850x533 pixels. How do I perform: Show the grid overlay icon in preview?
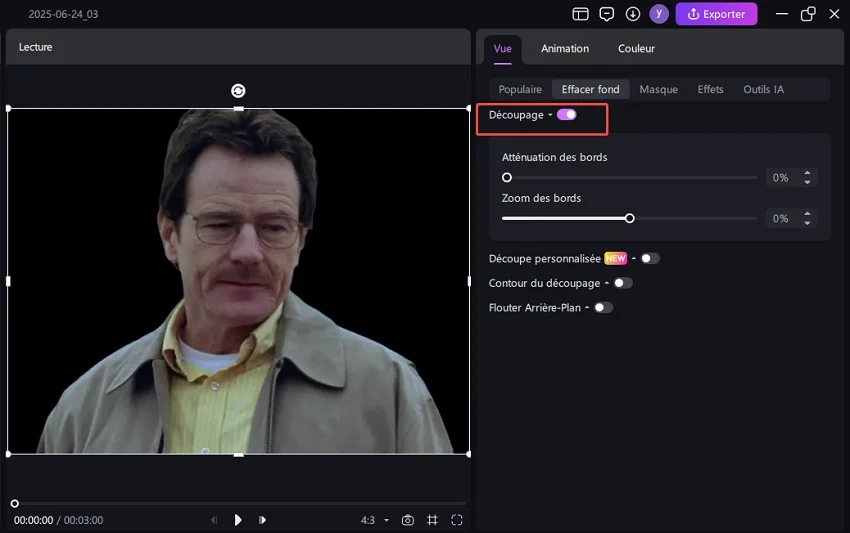[x=433, y=520]
